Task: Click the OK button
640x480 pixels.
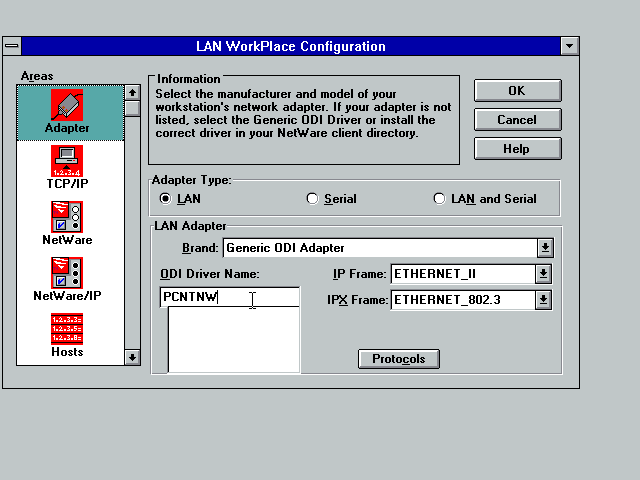Action: [518, 90]
